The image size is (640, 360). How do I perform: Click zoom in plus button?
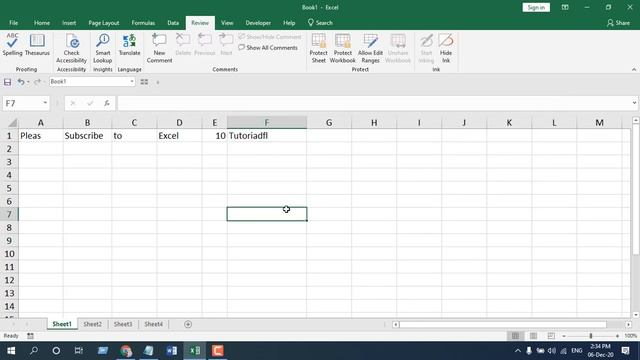[x=617, y=336]
